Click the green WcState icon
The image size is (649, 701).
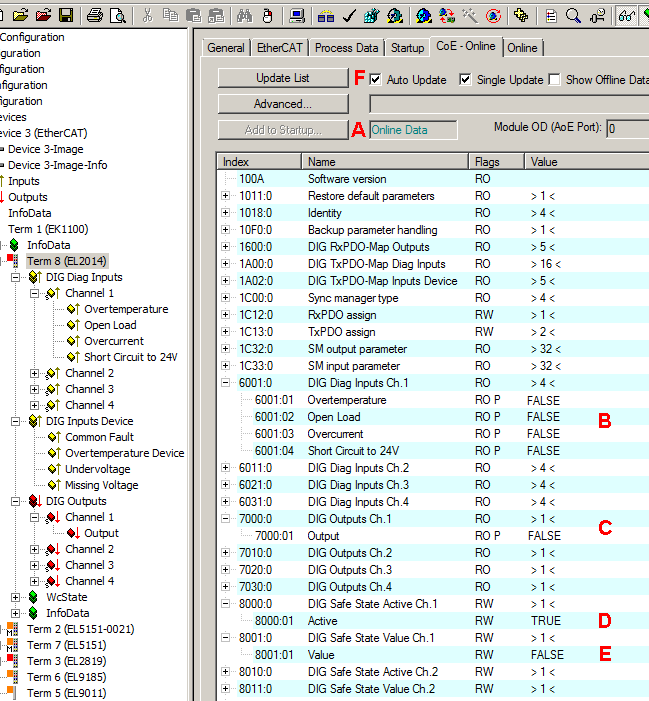point(33,597)
